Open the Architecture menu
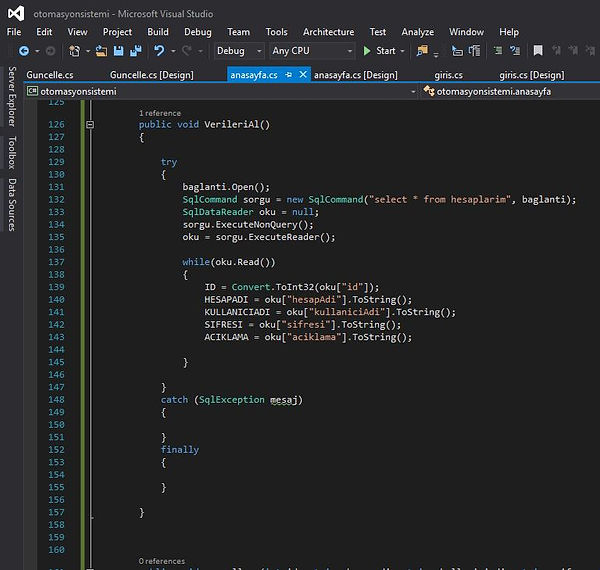Screen dimensions: 600x570 [328, 32]
